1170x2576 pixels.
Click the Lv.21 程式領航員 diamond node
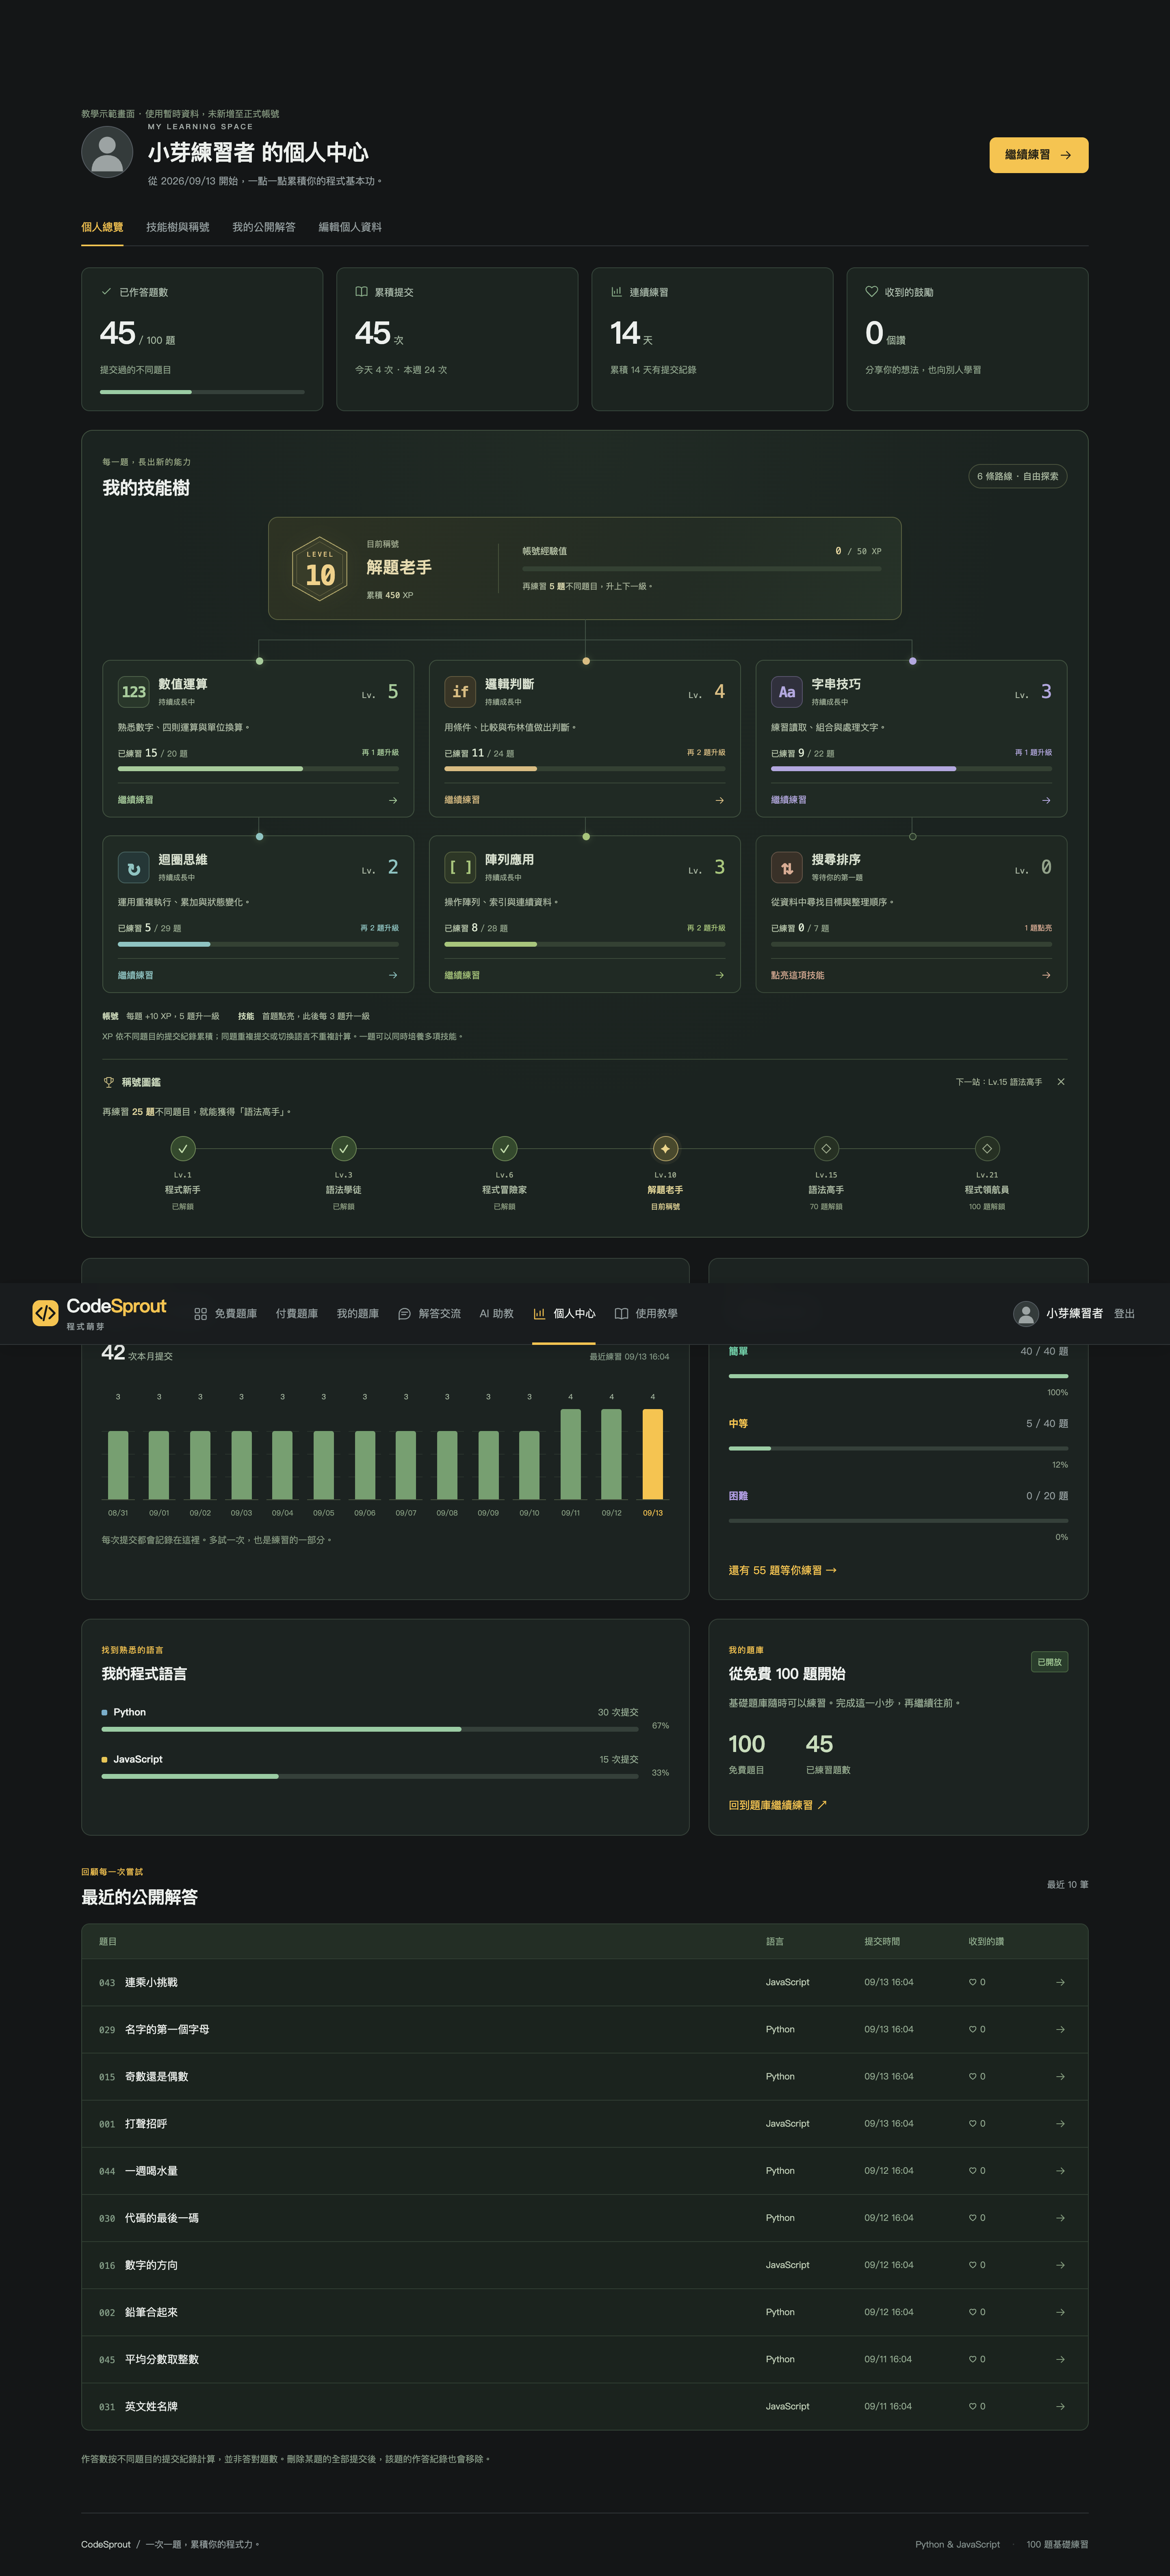coord(987,1149)
